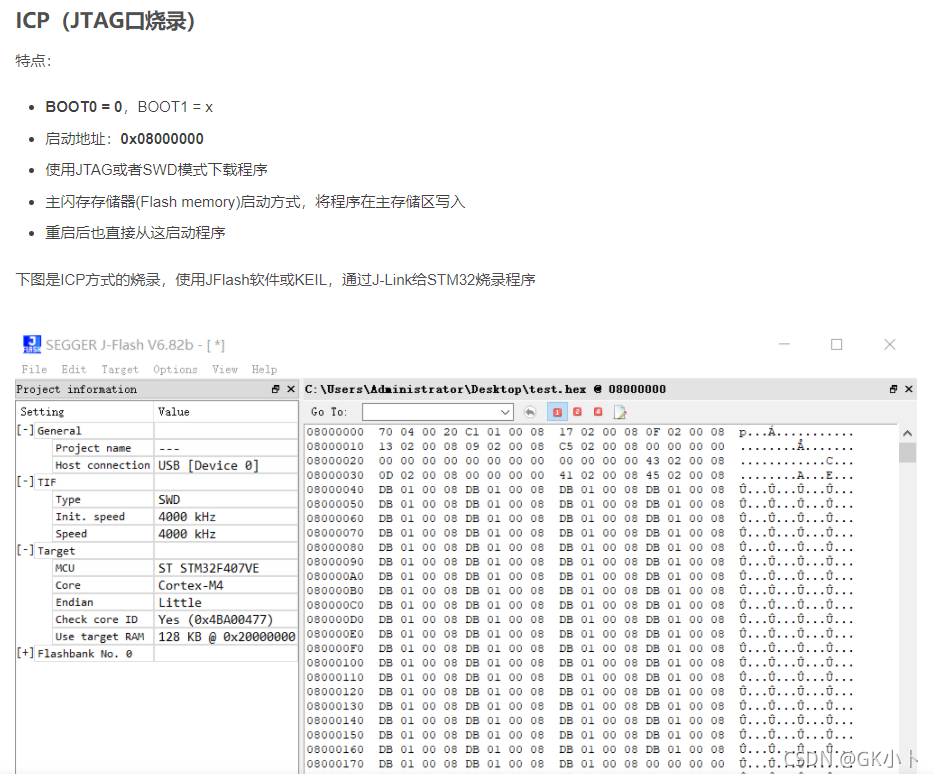Select the 2-byte display width icon
Viewport: 934px width, 777px height.
tap(577, 412)
